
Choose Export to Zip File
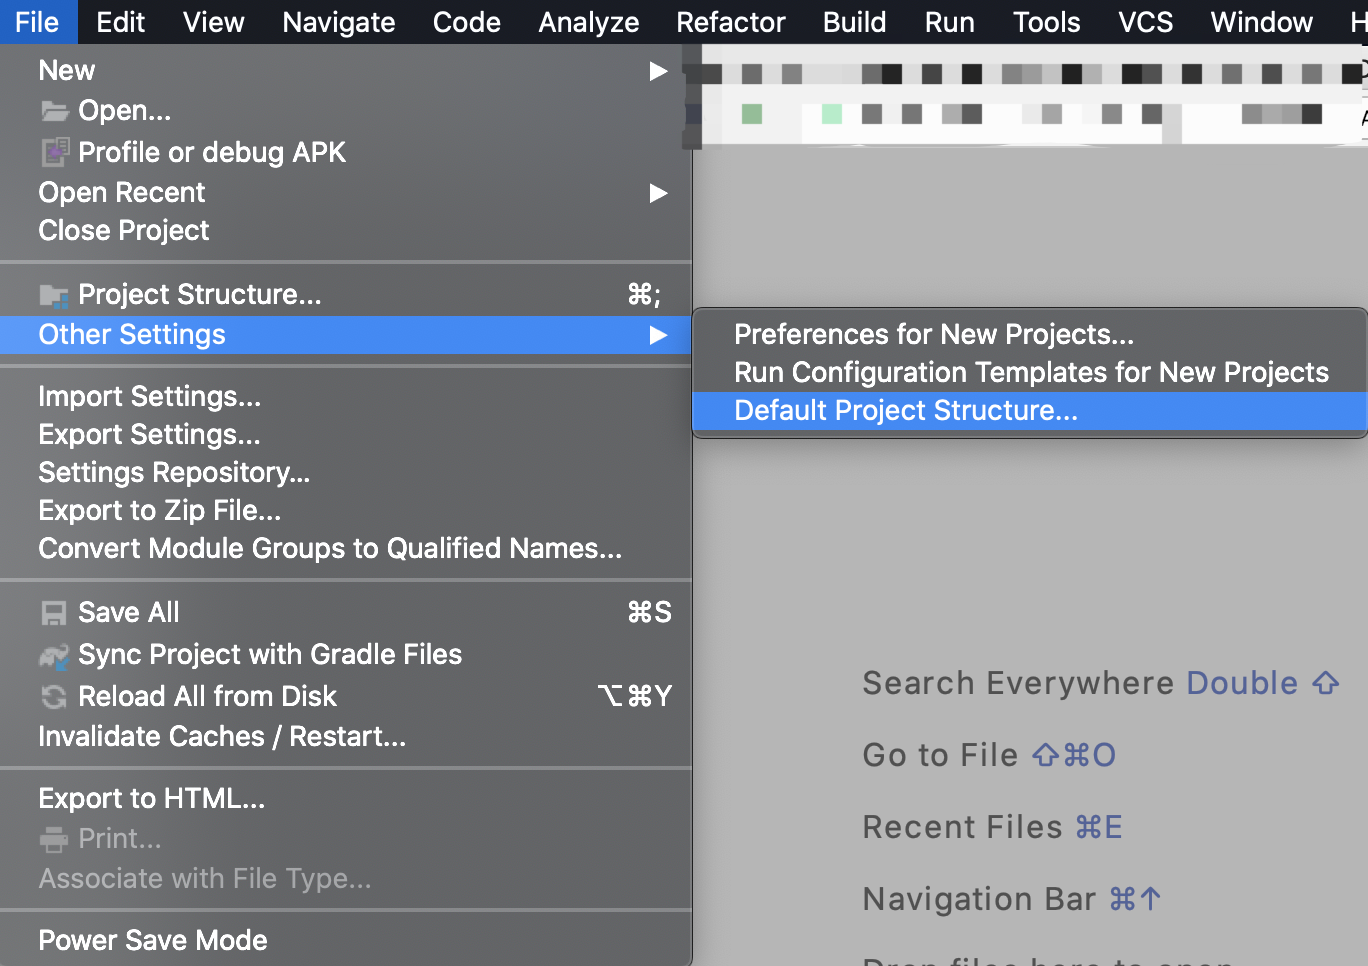point(160,511)
